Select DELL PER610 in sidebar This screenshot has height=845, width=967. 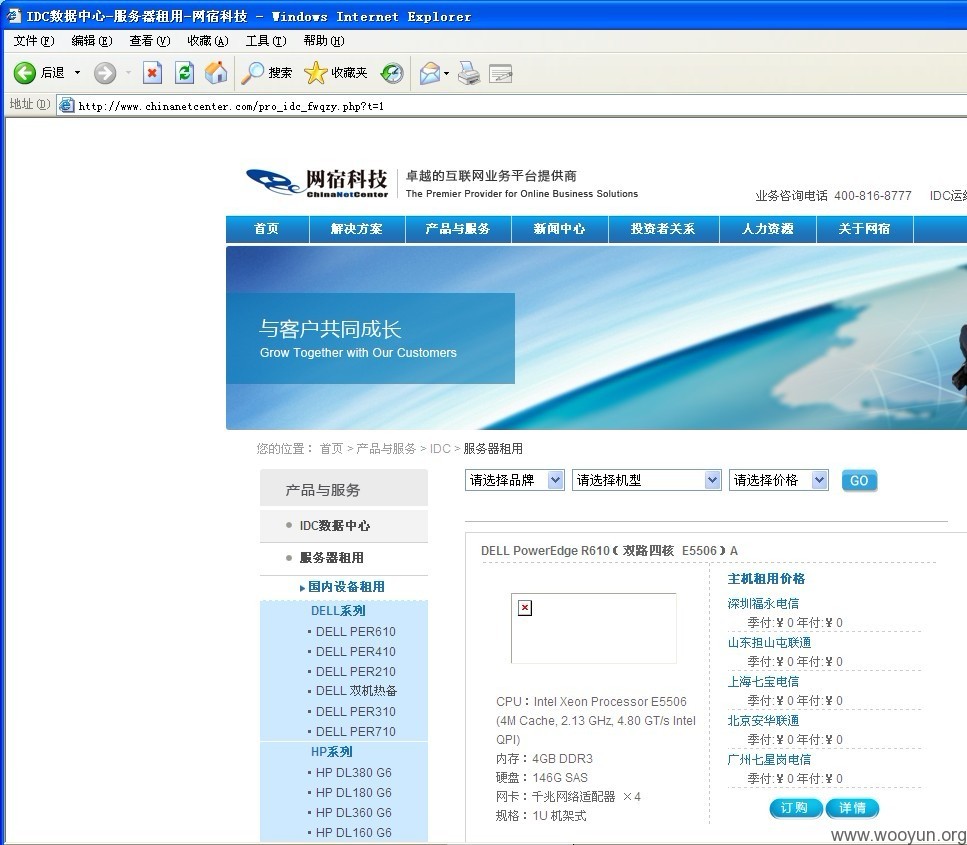click(x=355, y=632)
